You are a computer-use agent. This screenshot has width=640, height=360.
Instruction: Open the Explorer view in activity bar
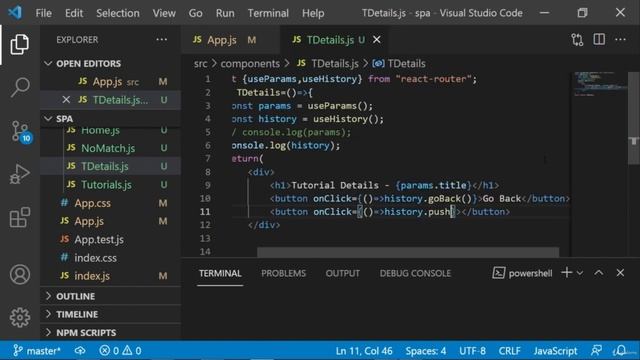point(20,44)
